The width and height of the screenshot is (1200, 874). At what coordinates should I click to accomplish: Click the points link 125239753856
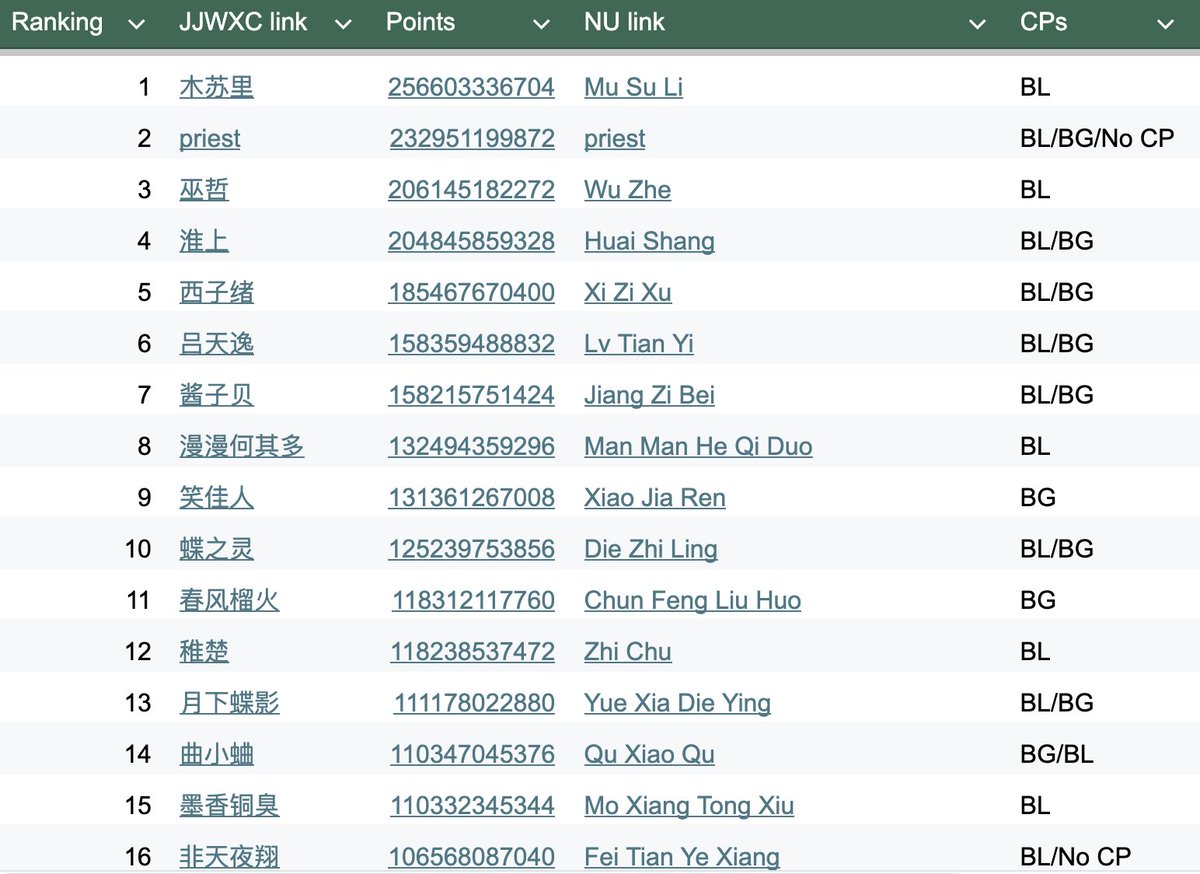tap(471, 549)
